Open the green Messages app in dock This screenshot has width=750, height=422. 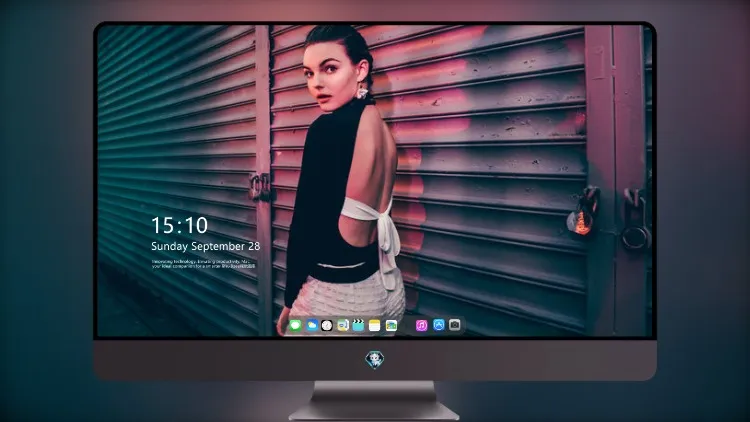coord(296,325)
